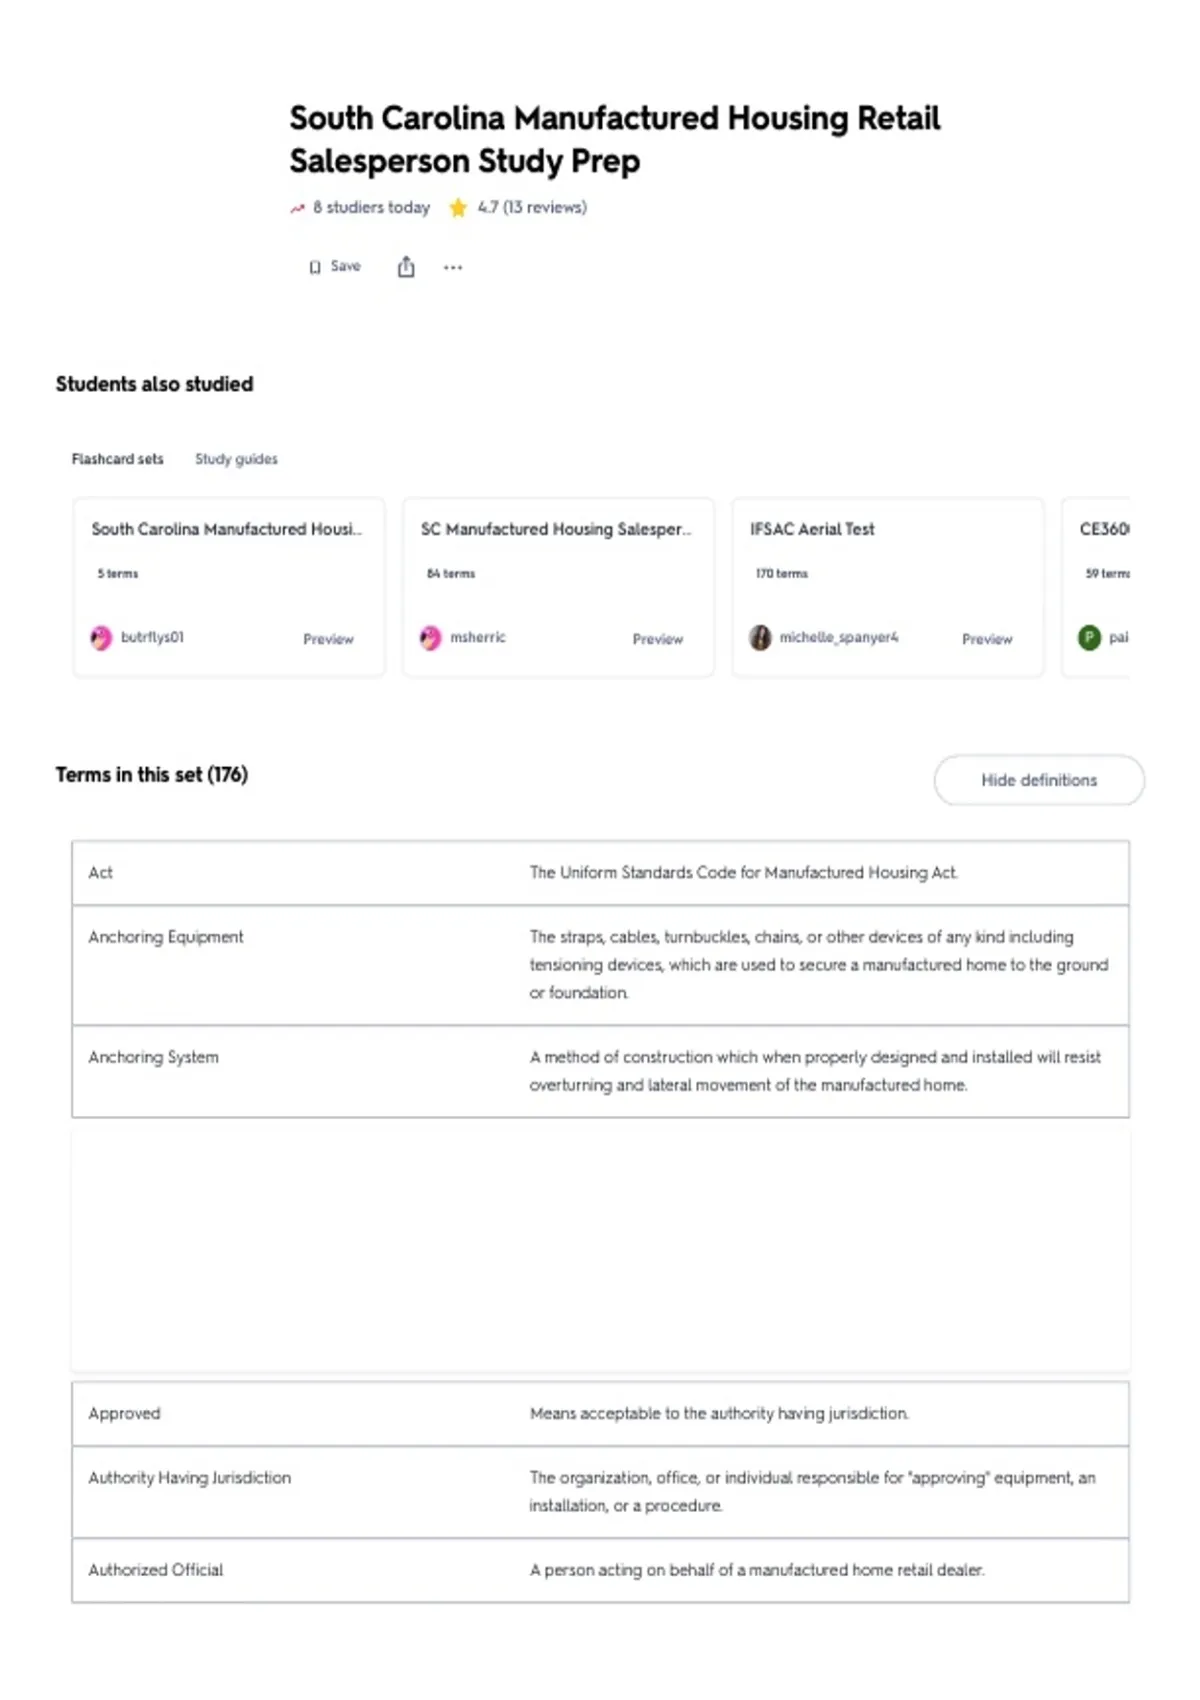
Task: Select the Authorized Official term row
Action: [600, 1570]
